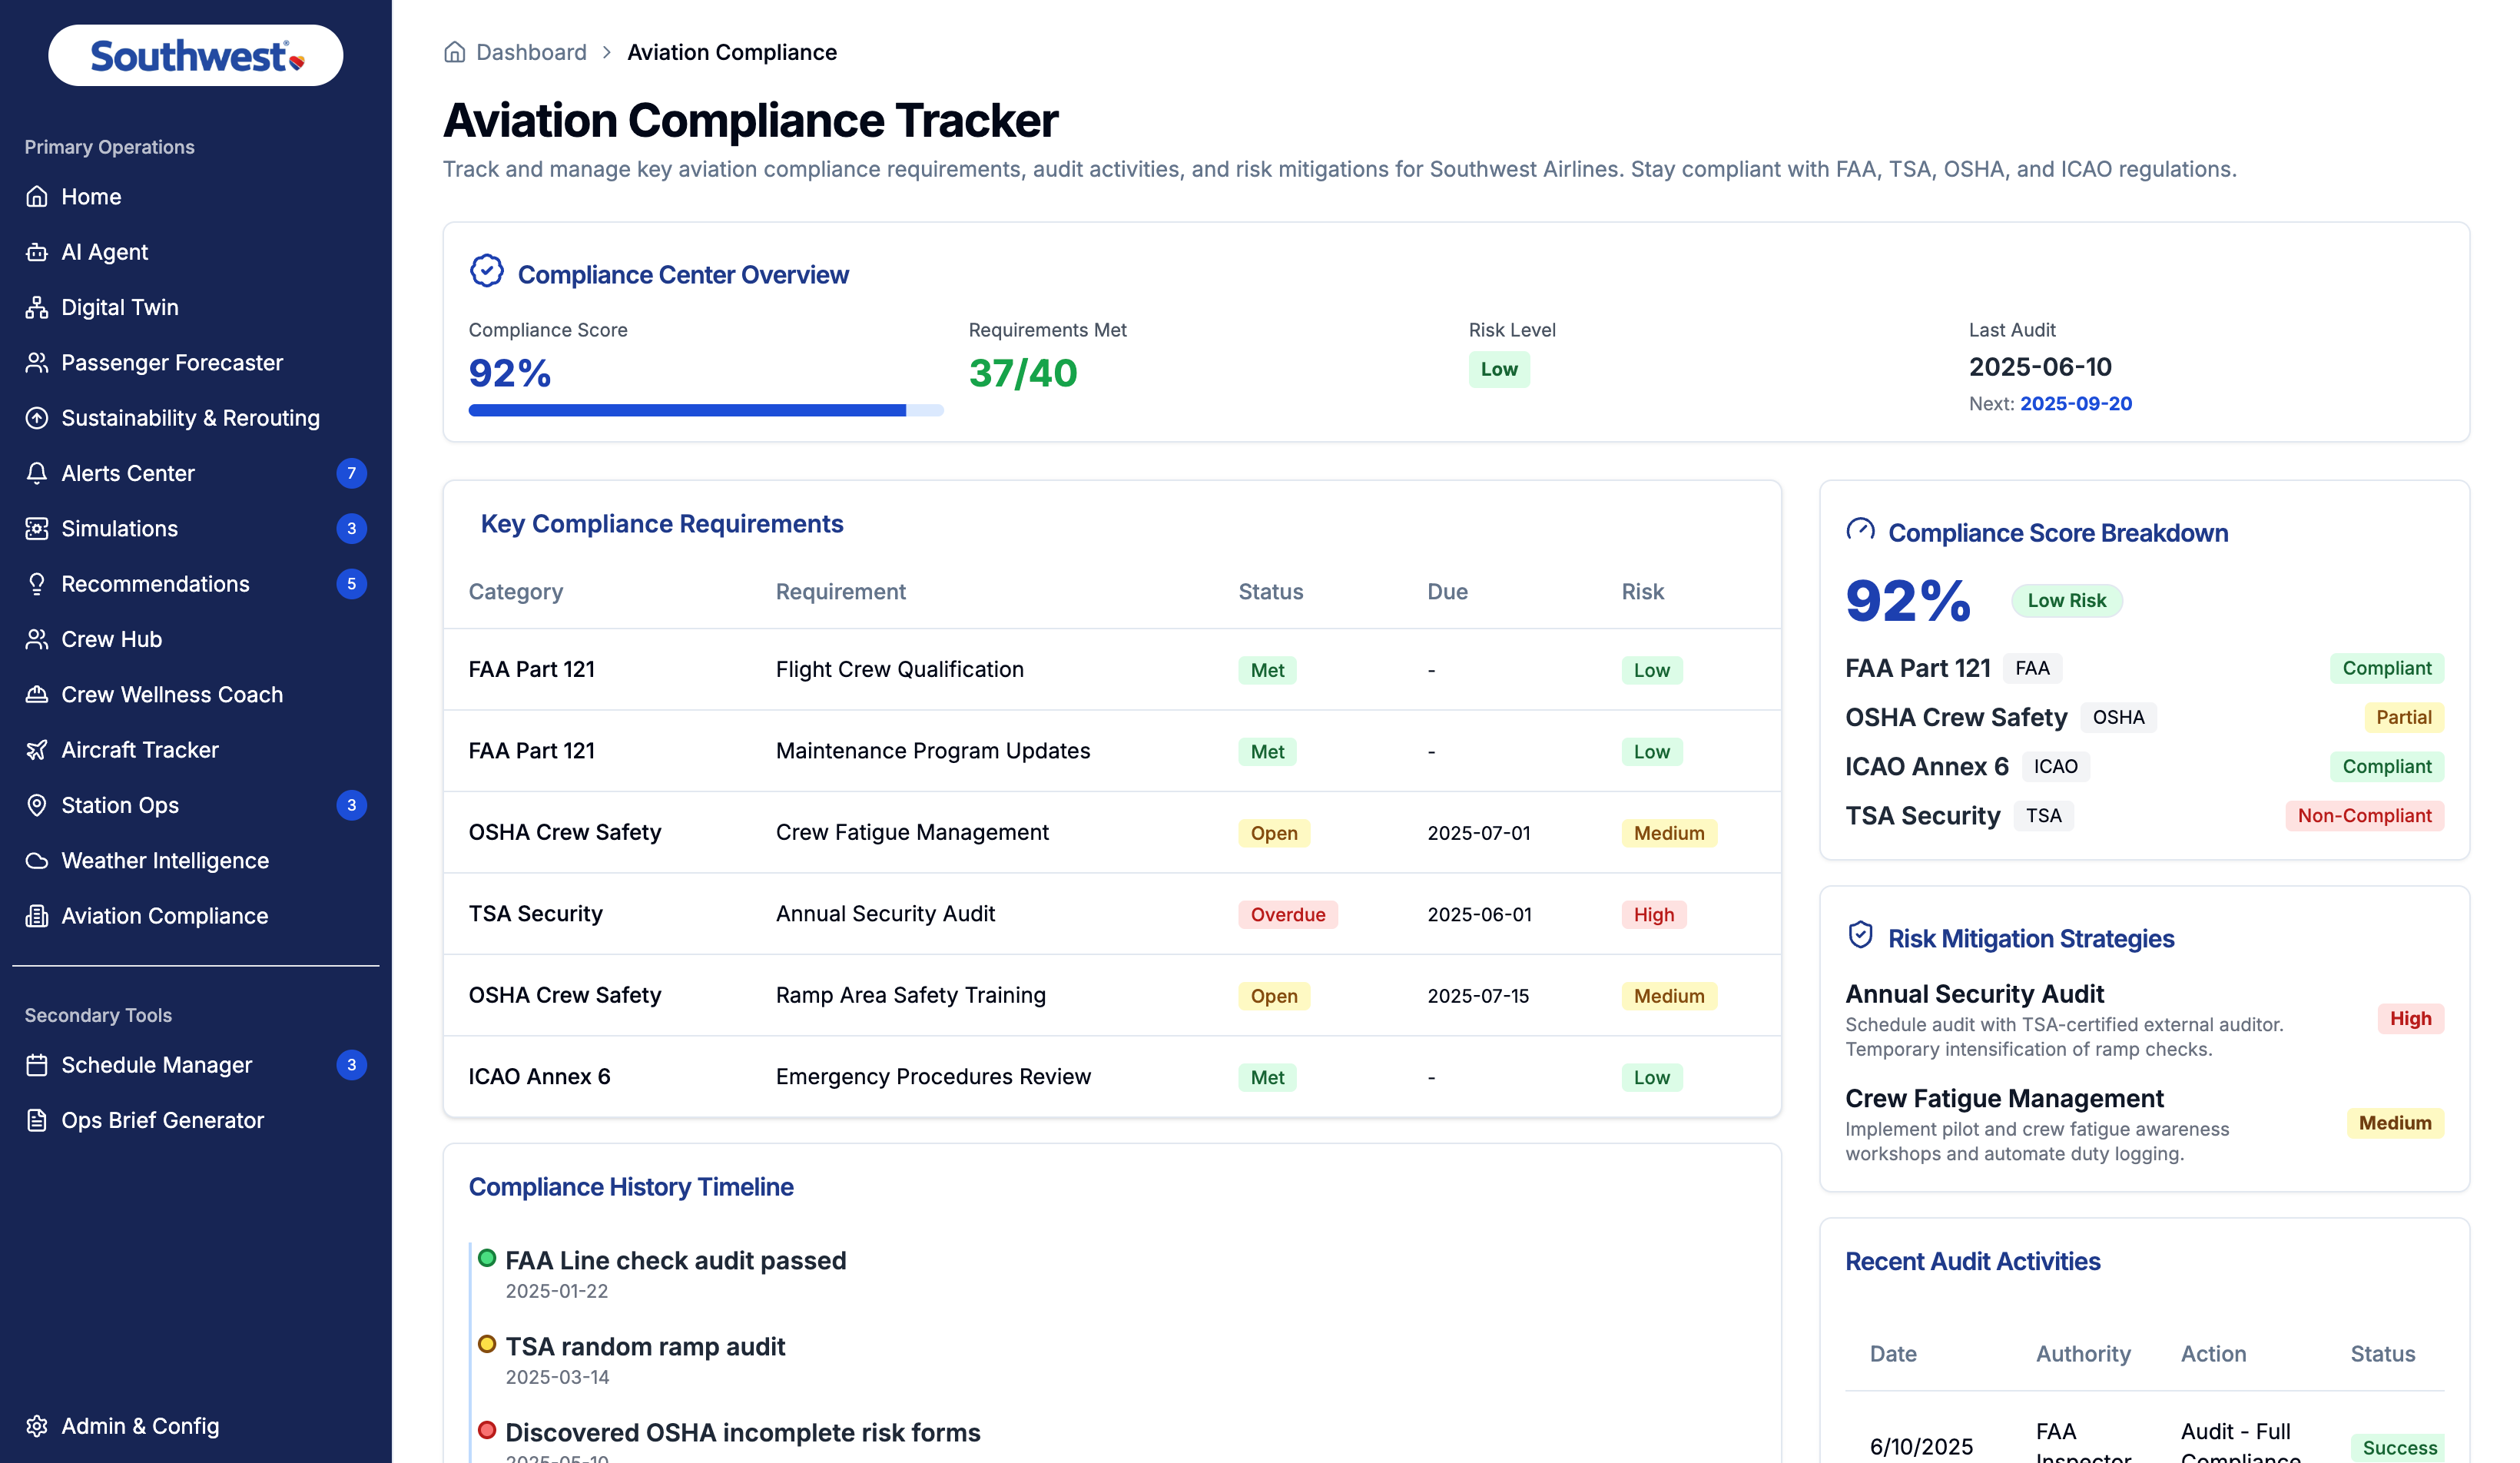
Task: Open Passenger Forecaster in the sidebar
Action: pos(196,363)
